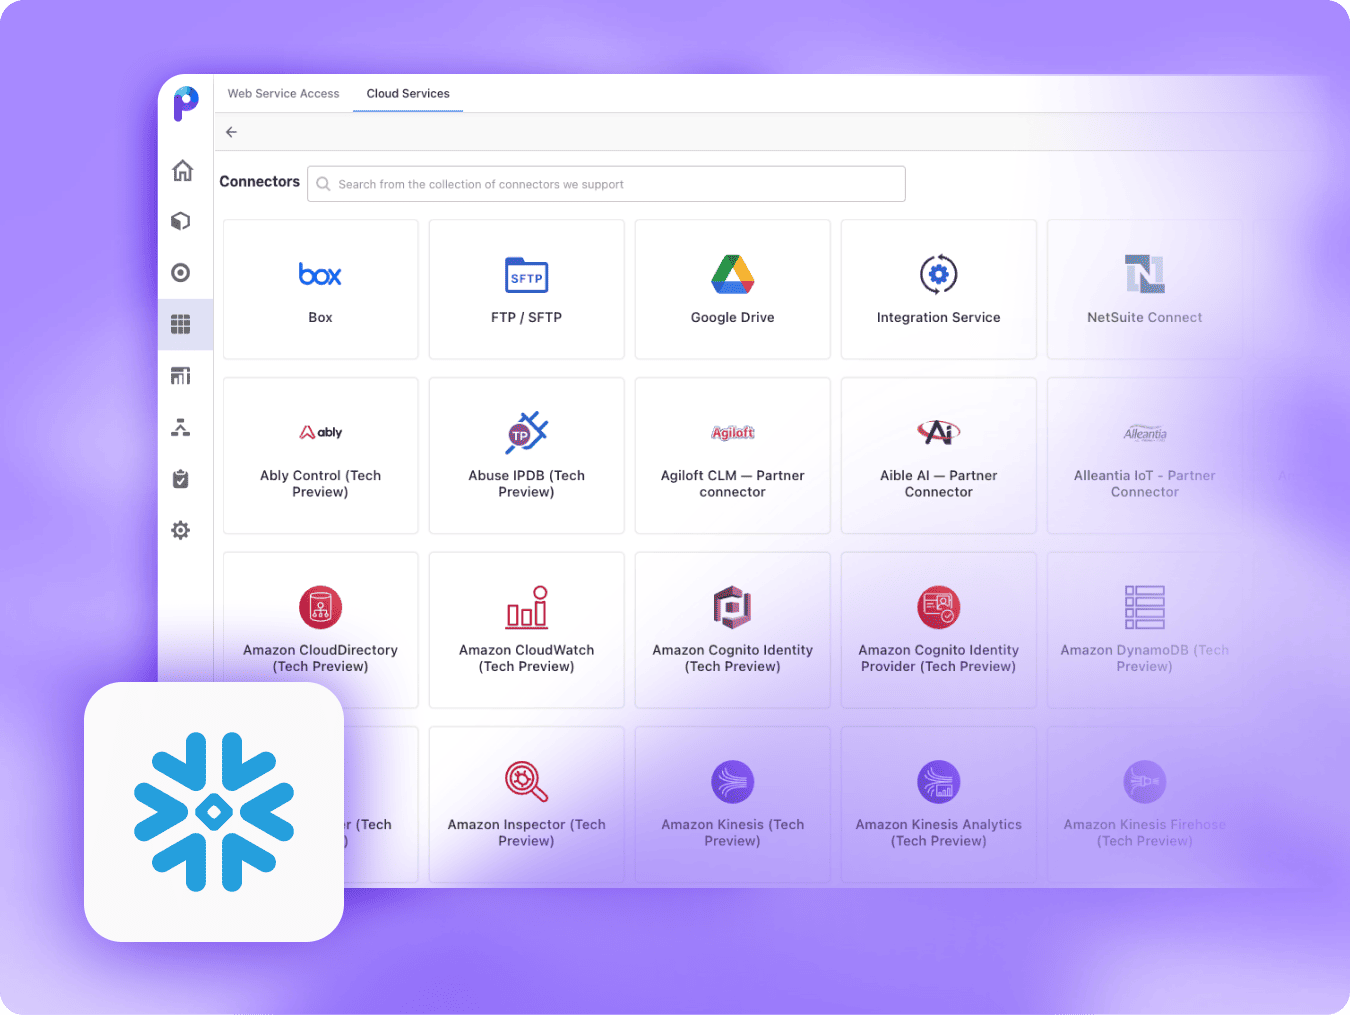Open the 'Box' connector label

tap(320, 317)
